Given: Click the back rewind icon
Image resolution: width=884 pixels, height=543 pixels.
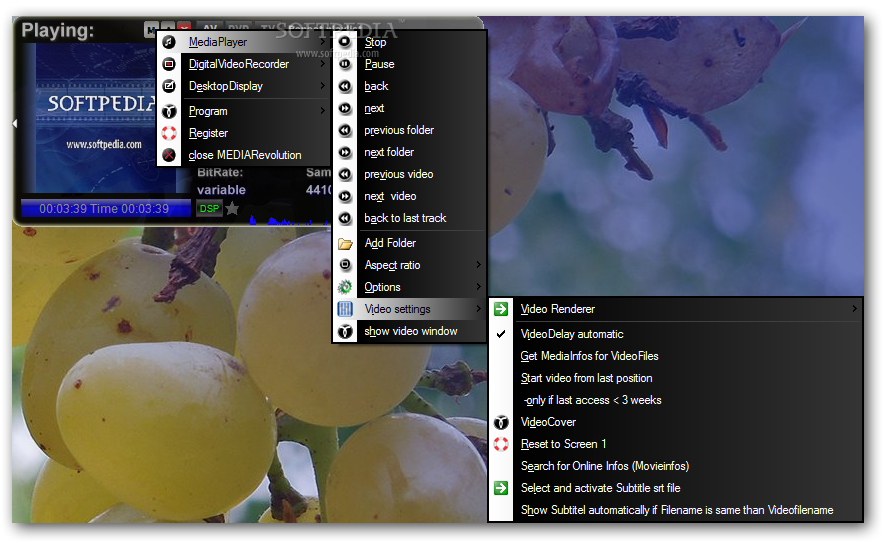Looking at the screenshot, I should pyautogui.click(x=344, y=86).
